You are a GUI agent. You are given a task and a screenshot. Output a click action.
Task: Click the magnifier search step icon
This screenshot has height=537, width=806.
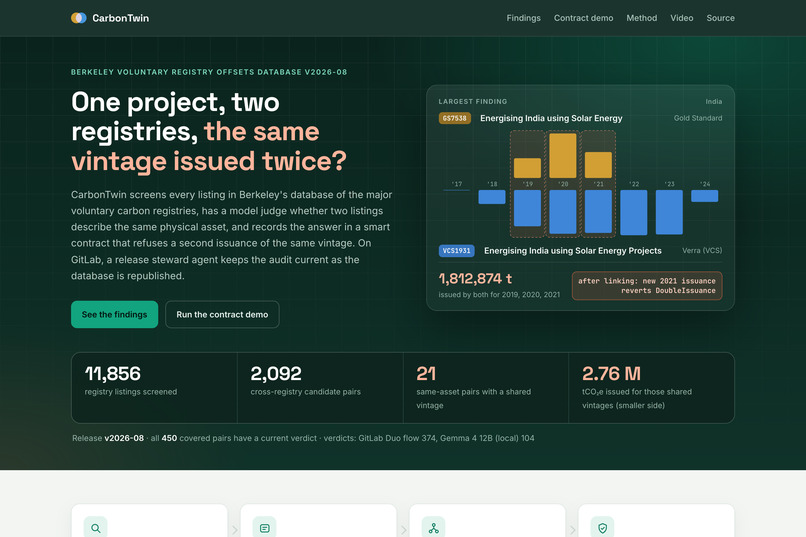96,528
